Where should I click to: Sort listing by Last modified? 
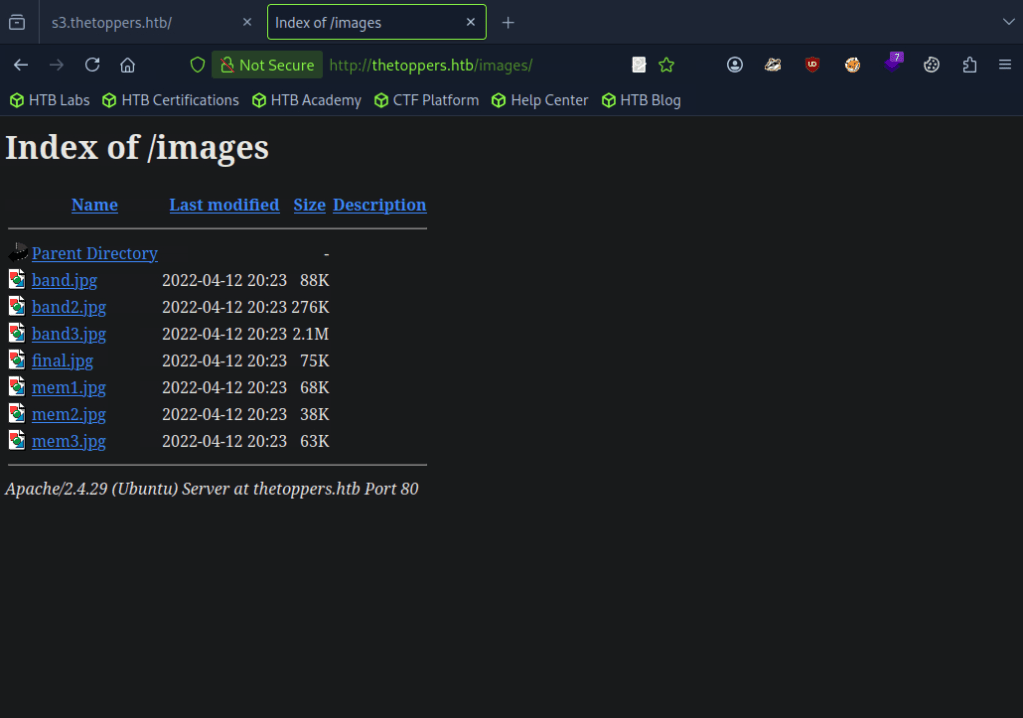click(x=224, y=205)
